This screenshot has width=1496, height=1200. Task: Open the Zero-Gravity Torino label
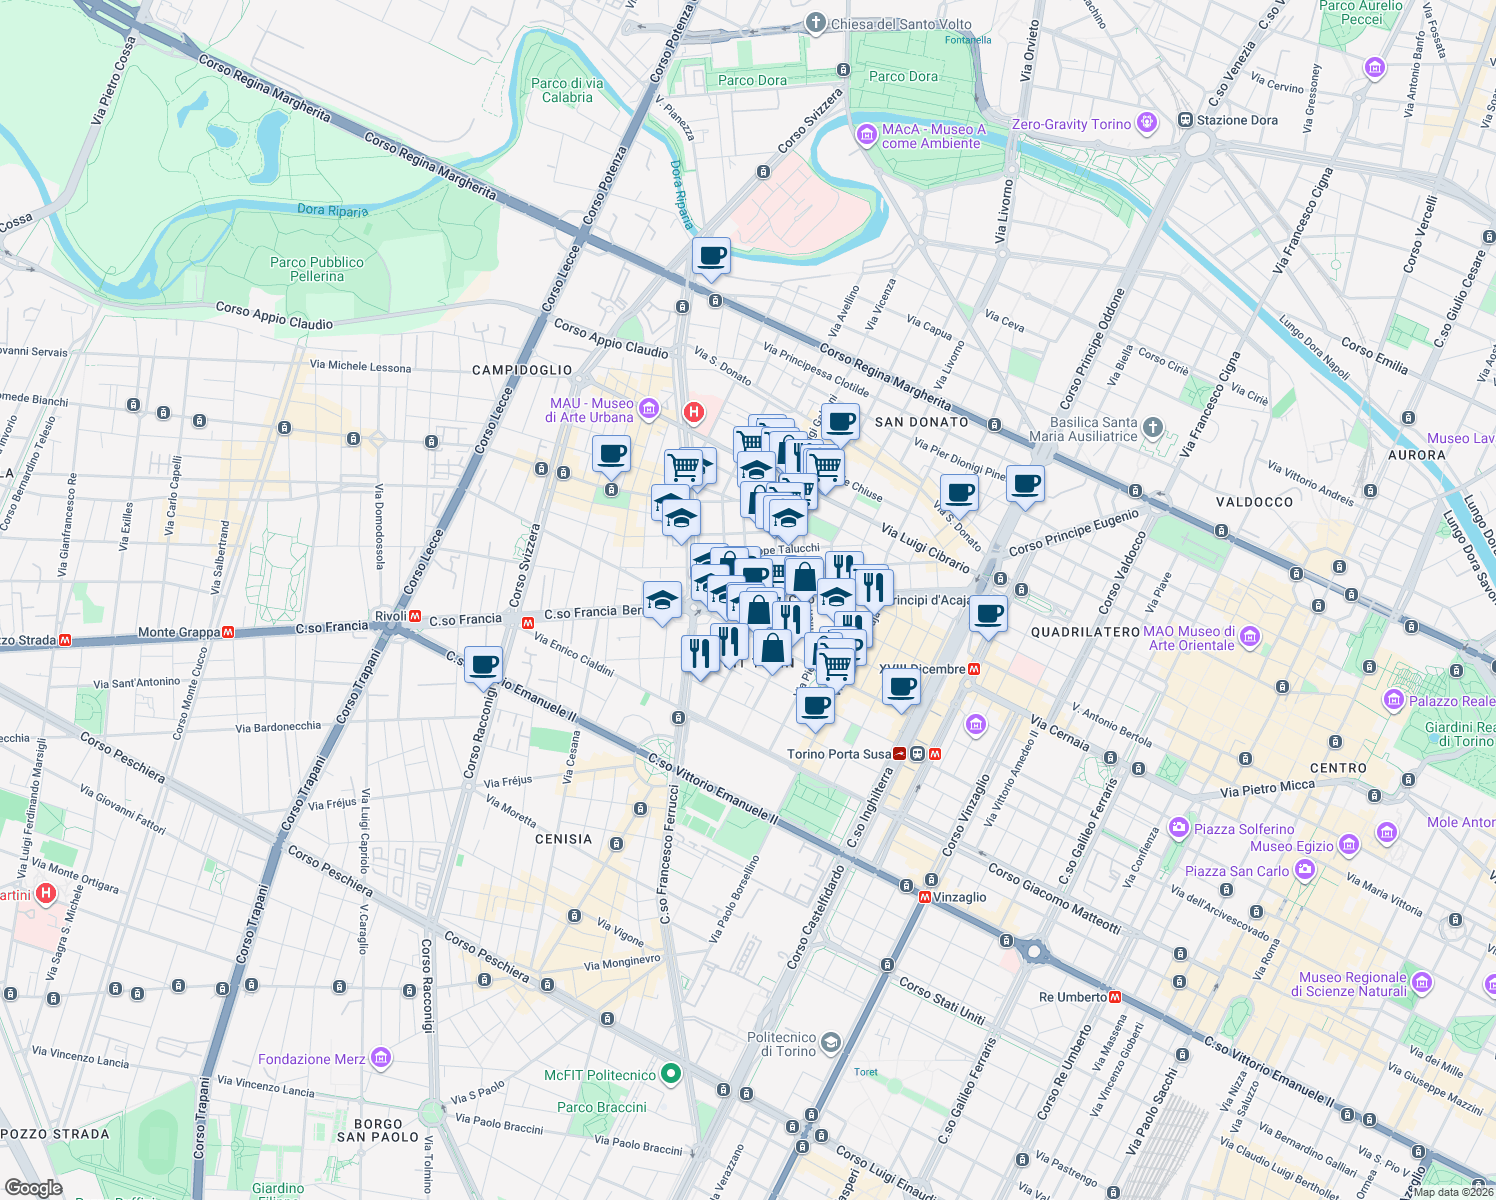1073,124
